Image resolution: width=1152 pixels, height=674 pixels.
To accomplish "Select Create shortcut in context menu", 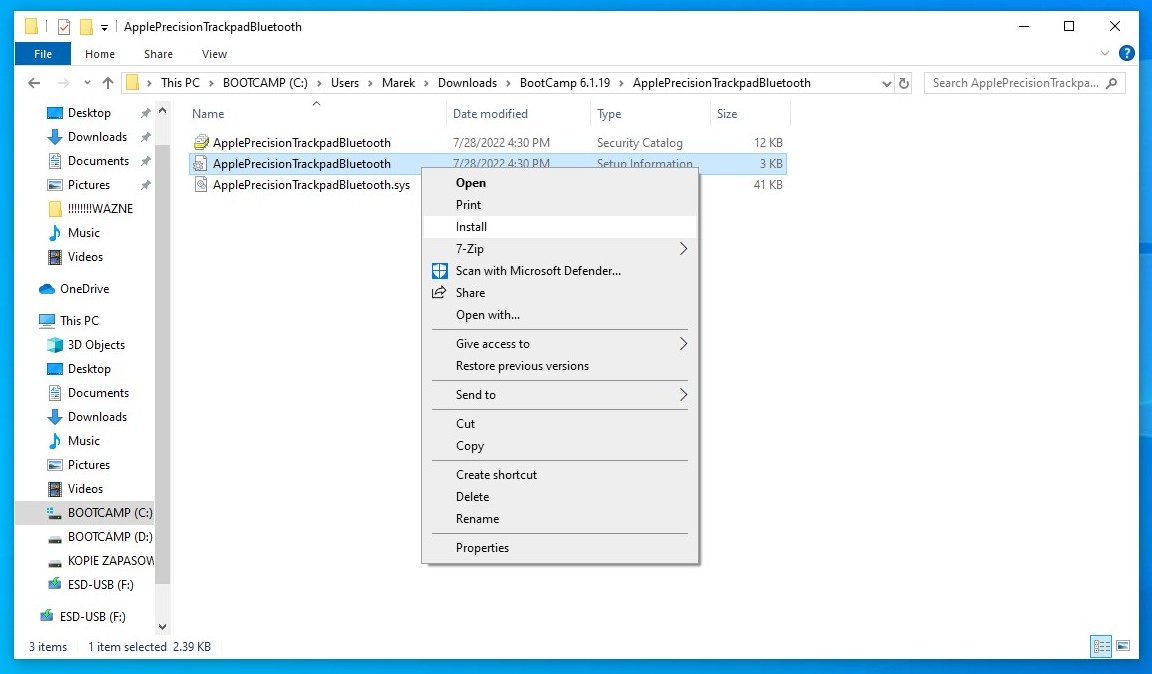I will [560, 475].
